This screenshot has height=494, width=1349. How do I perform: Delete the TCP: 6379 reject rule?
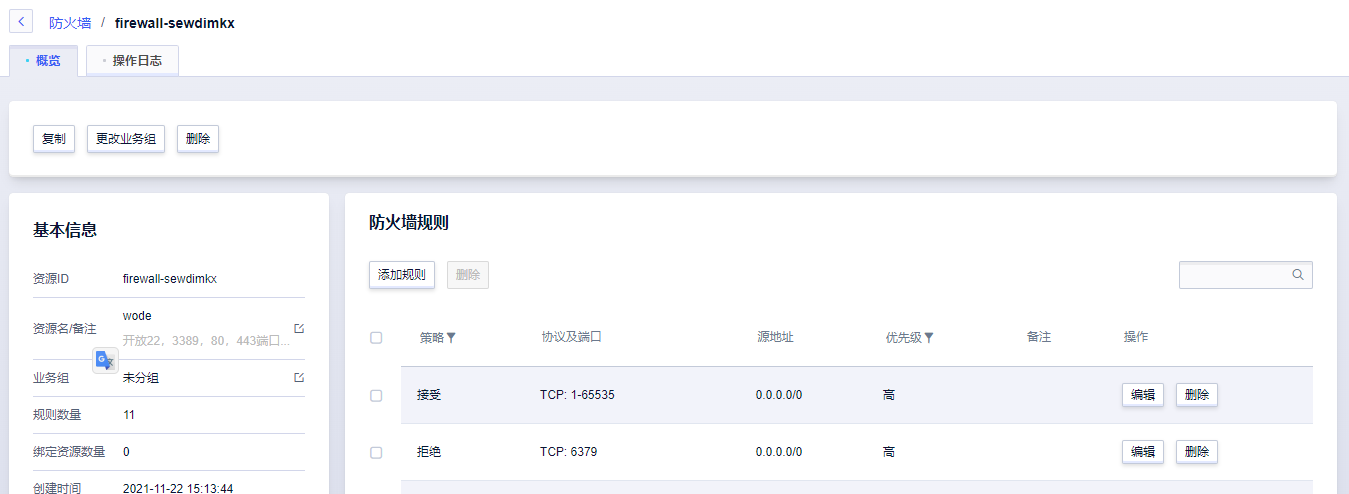[1196, 452]
